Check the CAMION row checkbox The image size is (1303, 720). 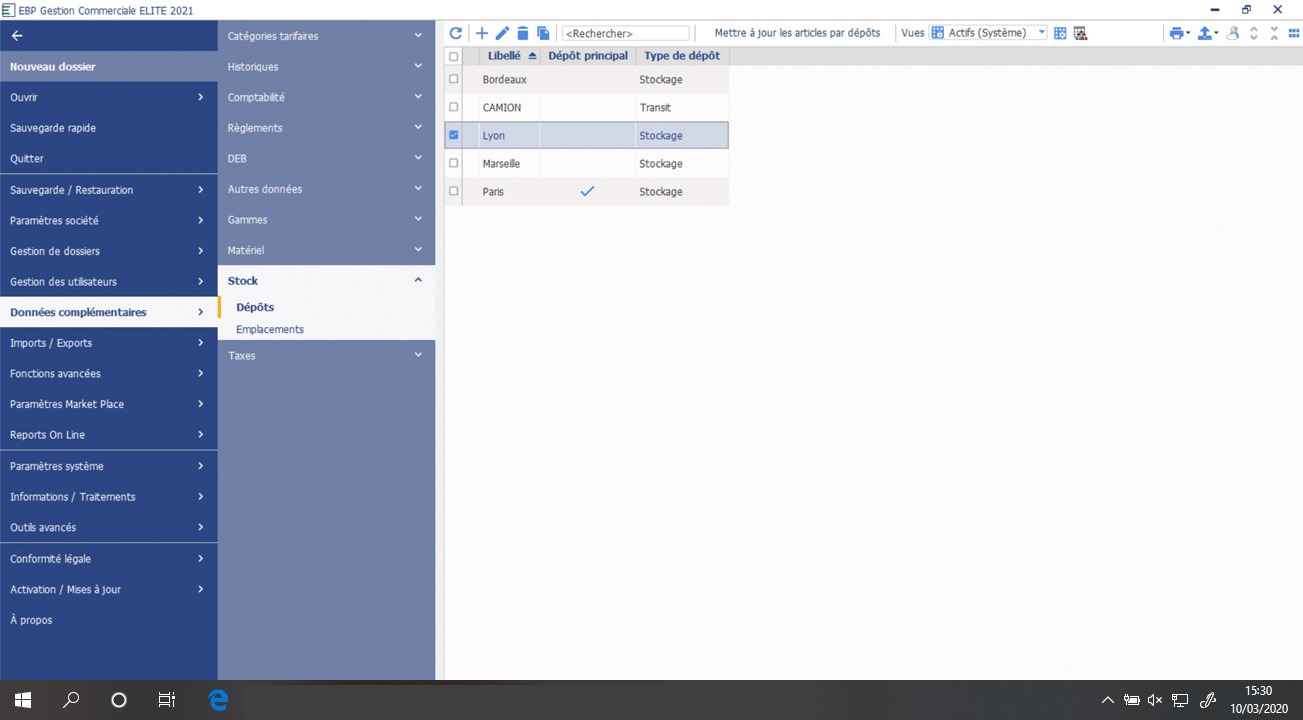pyautogui.click(x=454, y=107)
